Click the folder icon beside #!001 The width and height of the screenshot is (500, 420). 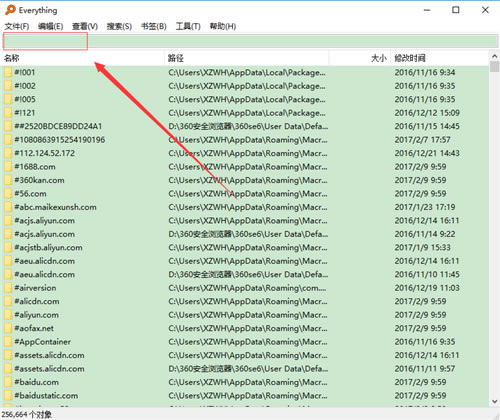click(x=8, y=72)
